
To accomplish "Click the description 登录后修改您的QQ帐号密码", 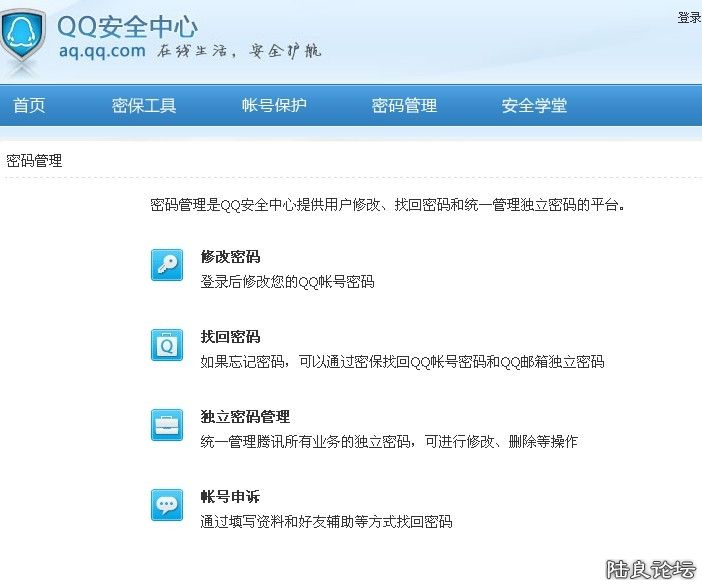I will [x=287, y=282].
